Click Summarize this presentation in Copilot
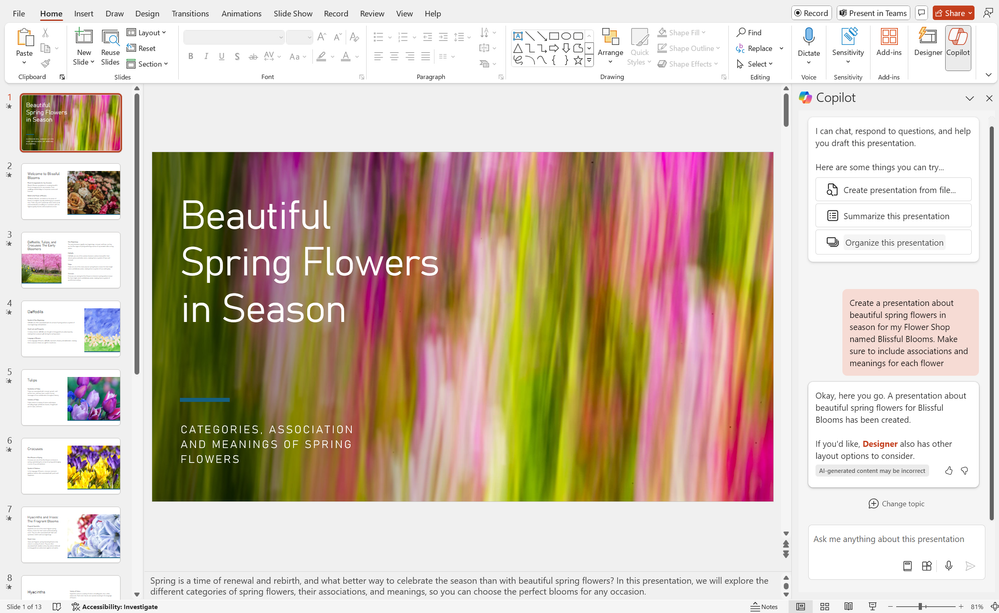 point(893,215)
